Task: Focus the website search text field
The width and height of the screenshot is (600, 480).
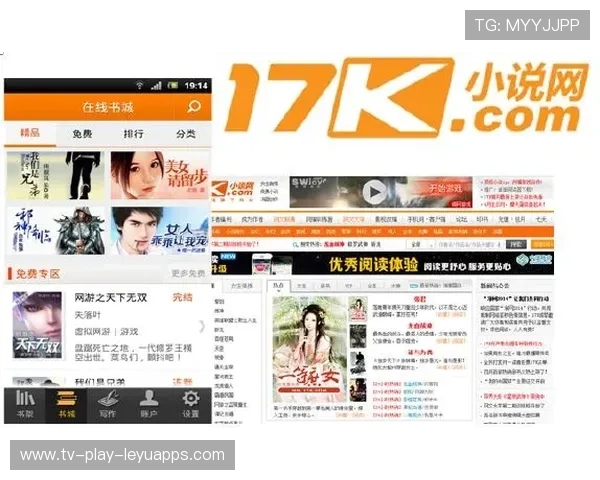Action: coord(470,244)
